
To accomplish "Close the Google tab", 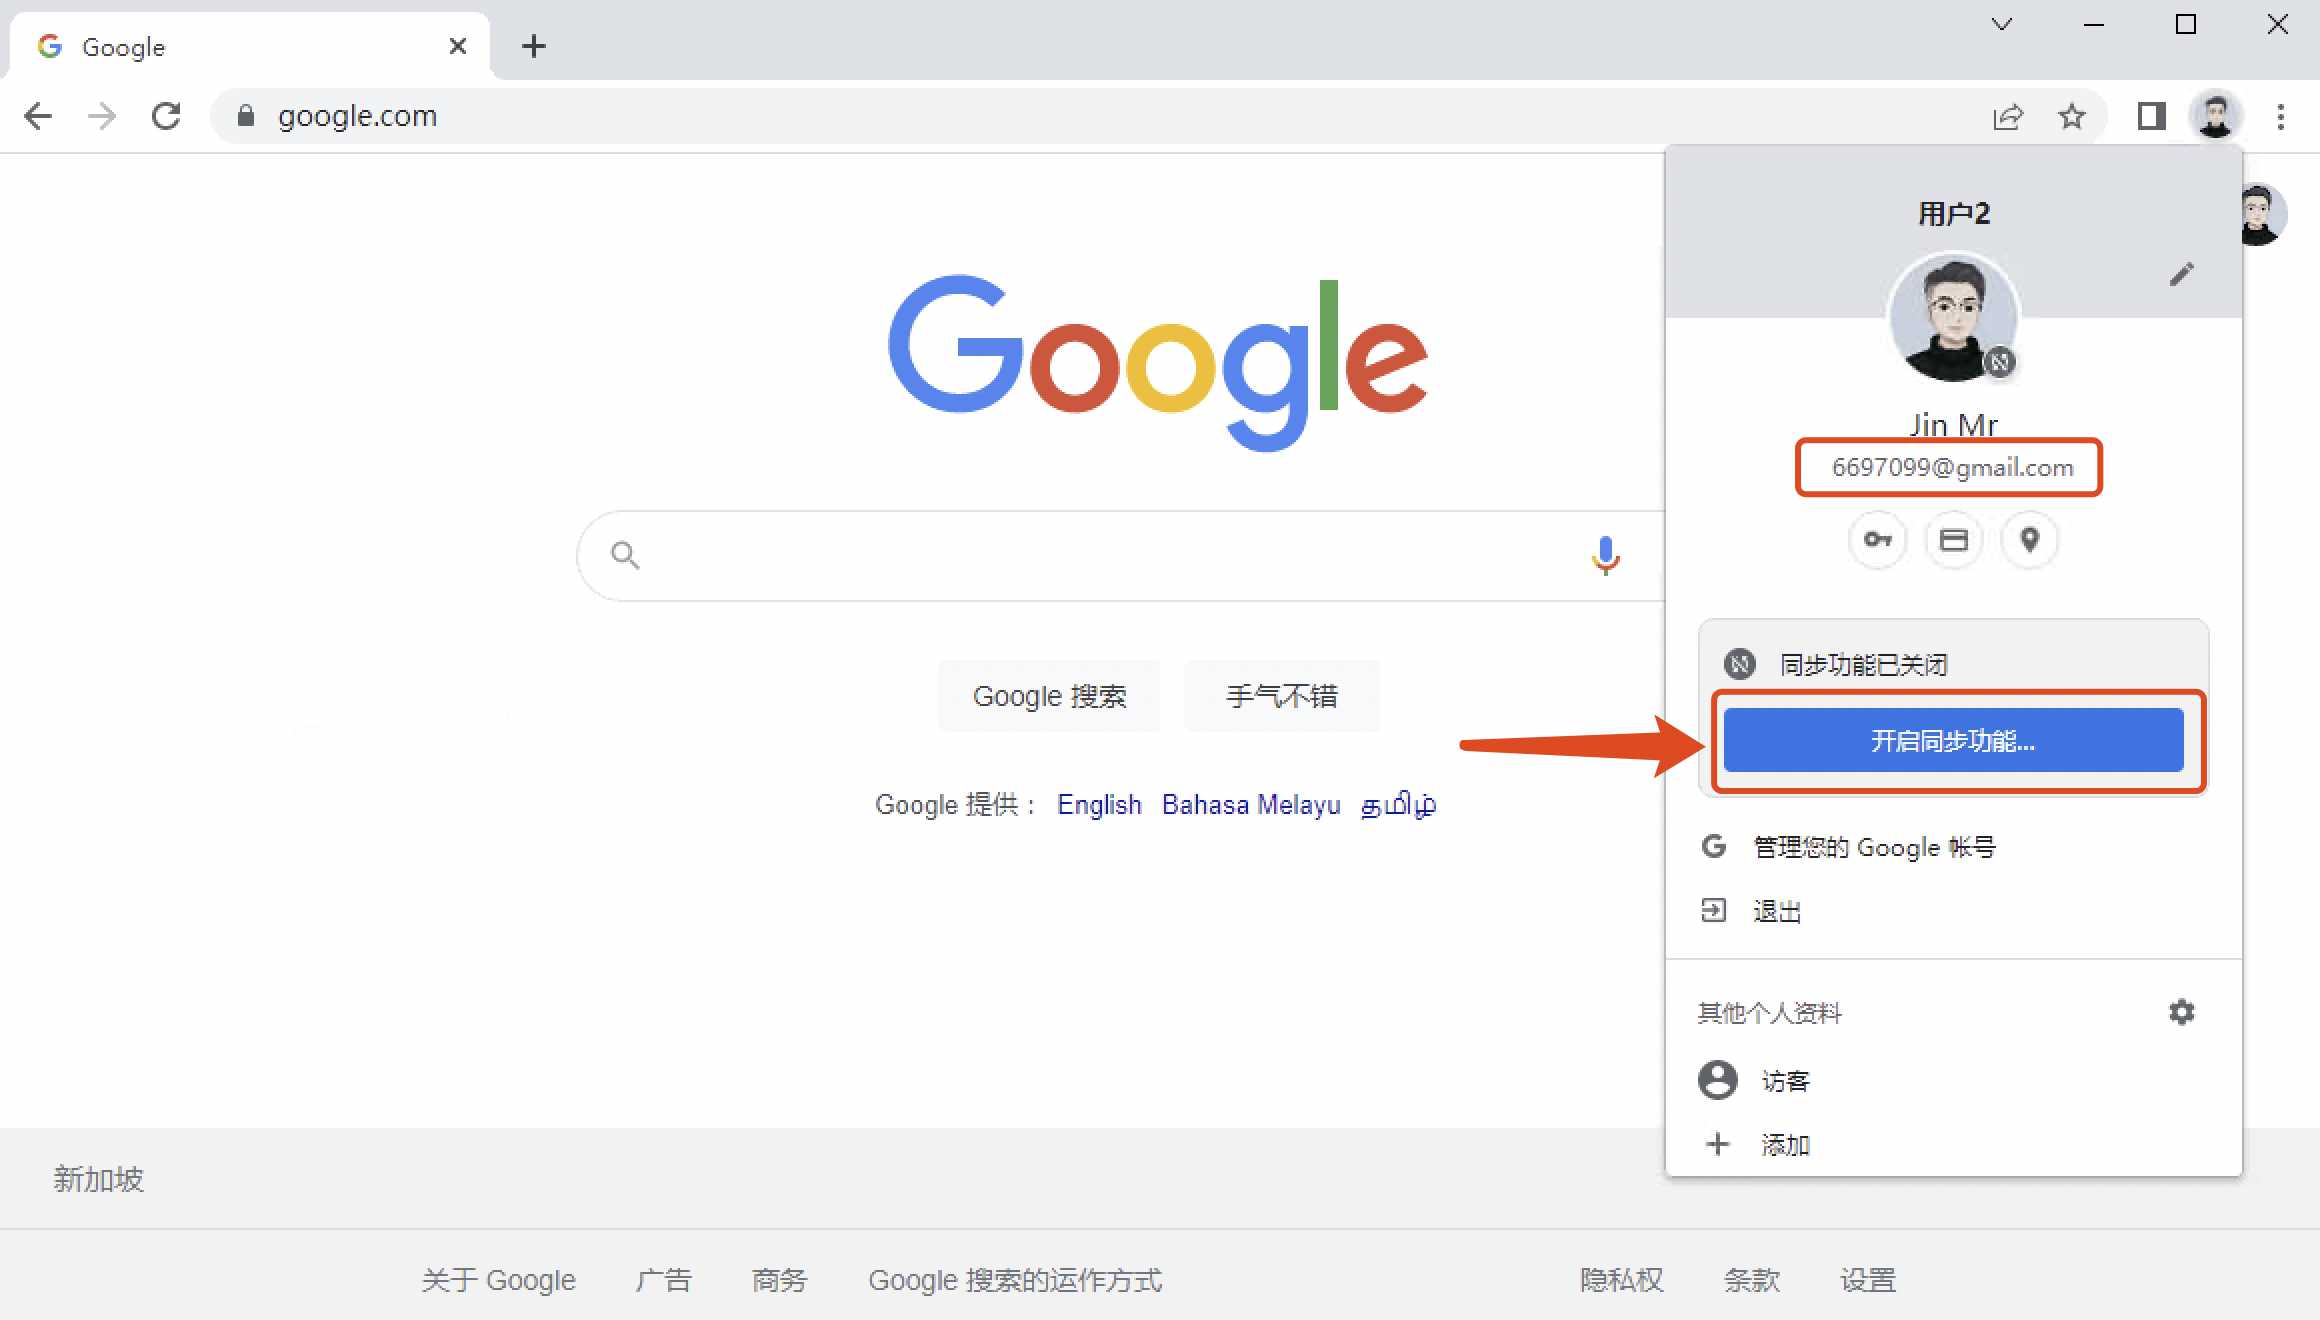I will point(458,46).
